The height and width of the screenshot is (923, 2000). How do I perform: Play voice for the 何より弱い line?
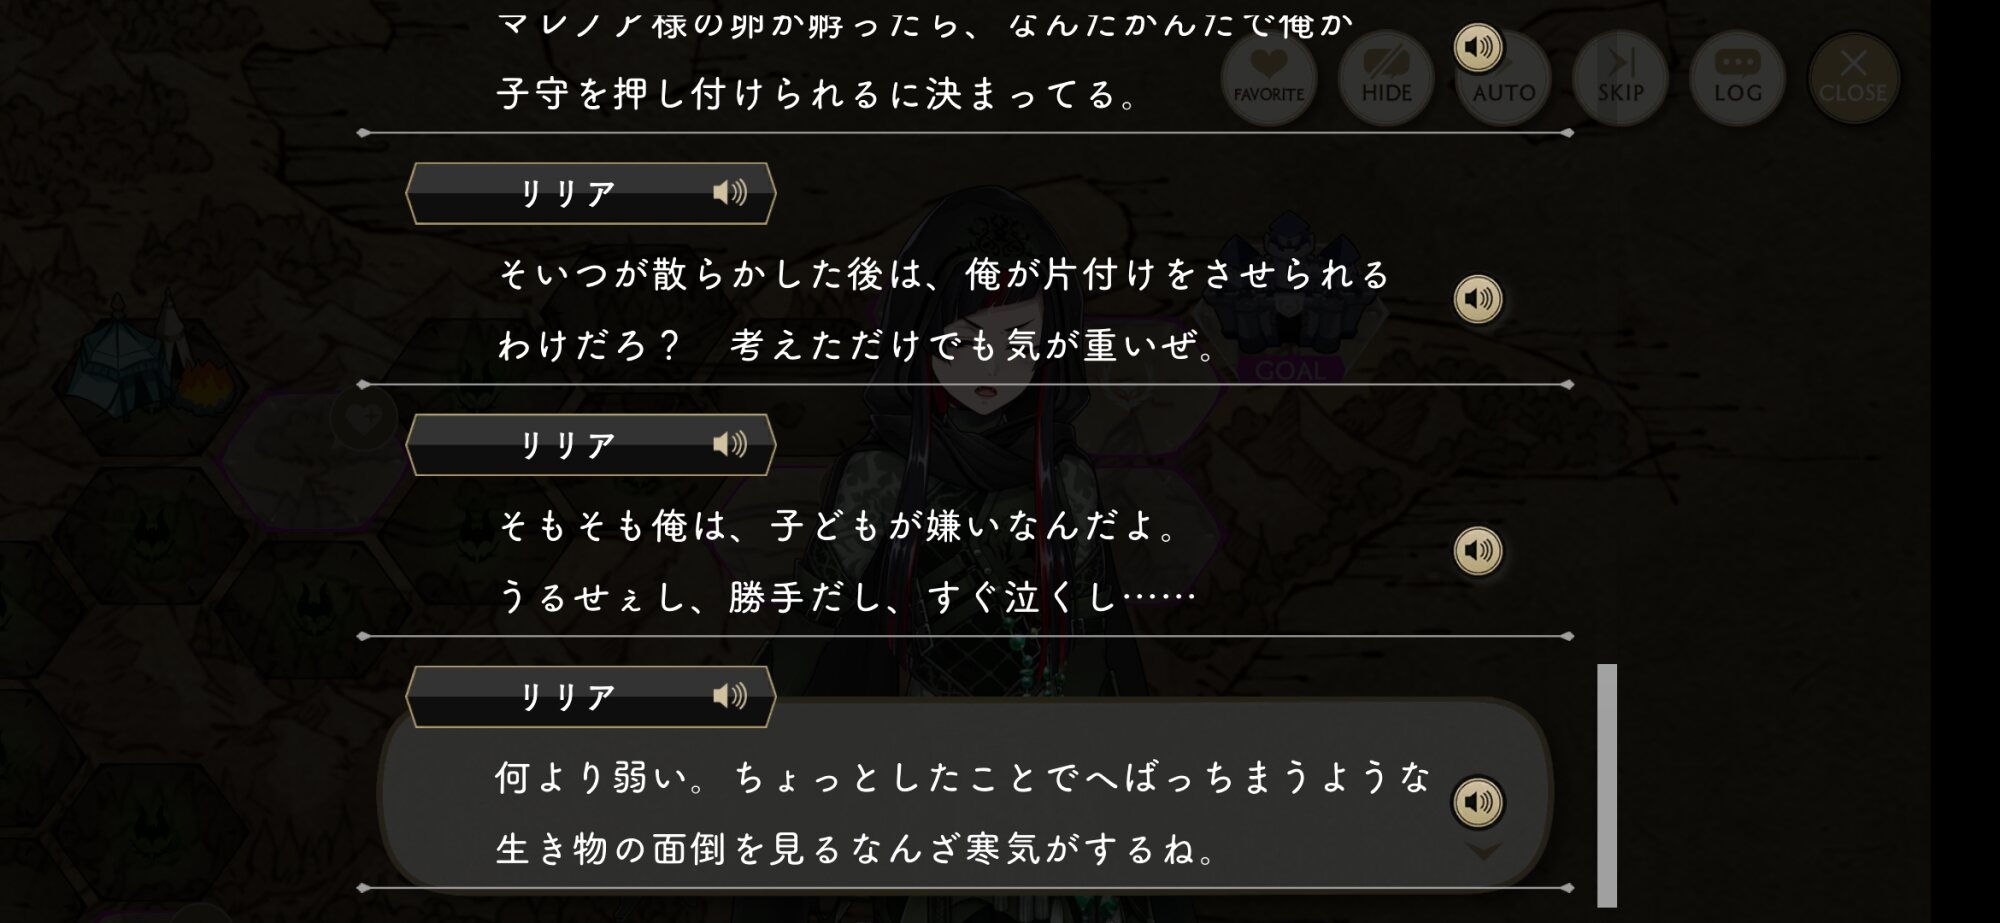pos(1477,802)
